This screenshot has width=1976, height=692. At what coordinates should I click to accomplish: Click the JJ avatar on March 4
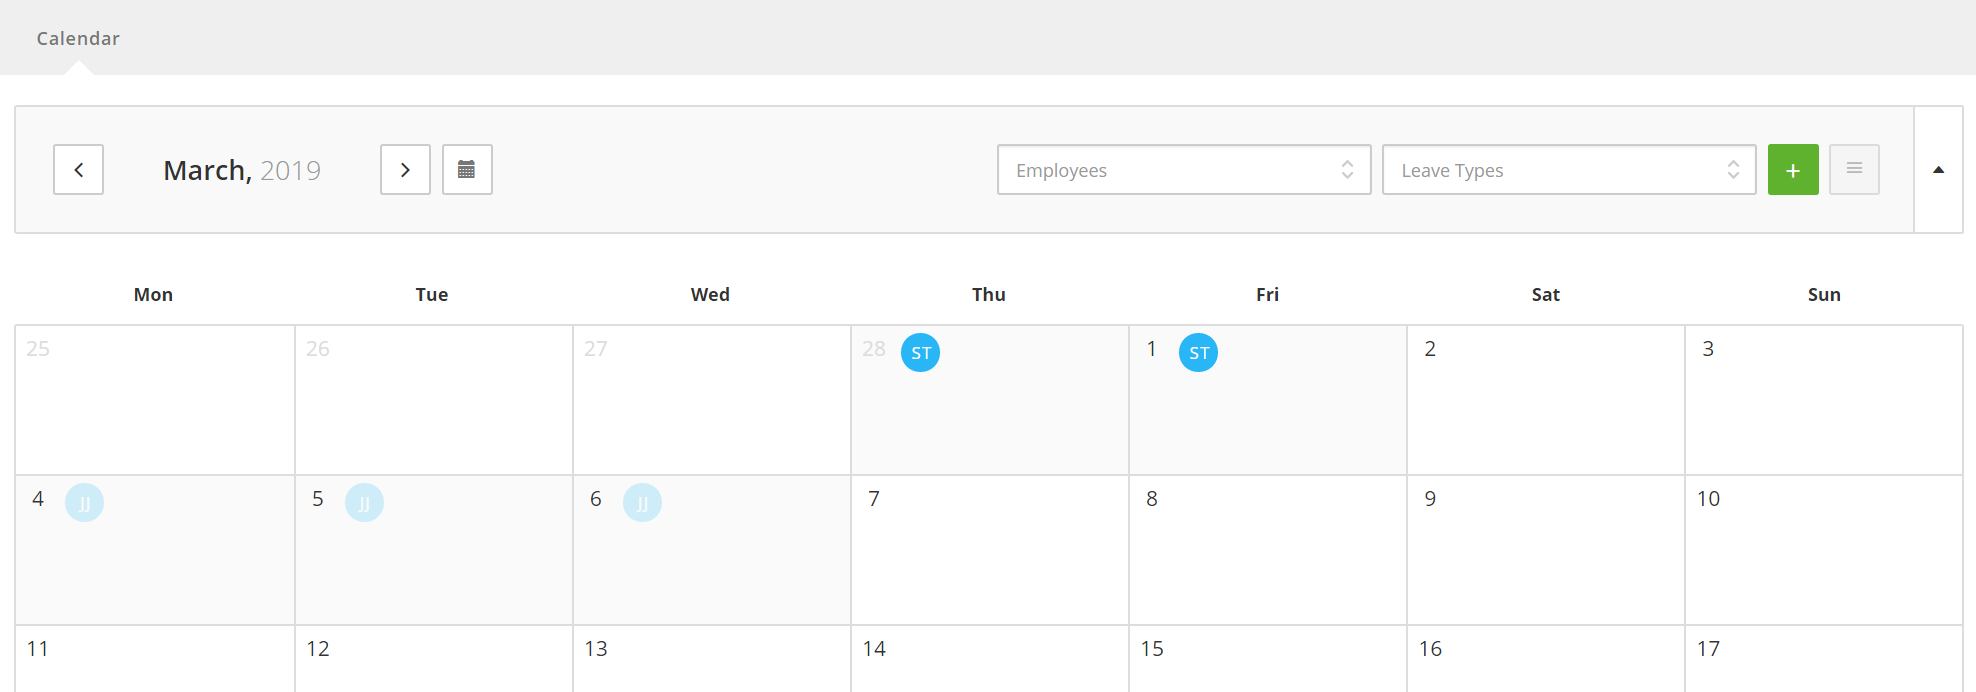pos(84,502)
